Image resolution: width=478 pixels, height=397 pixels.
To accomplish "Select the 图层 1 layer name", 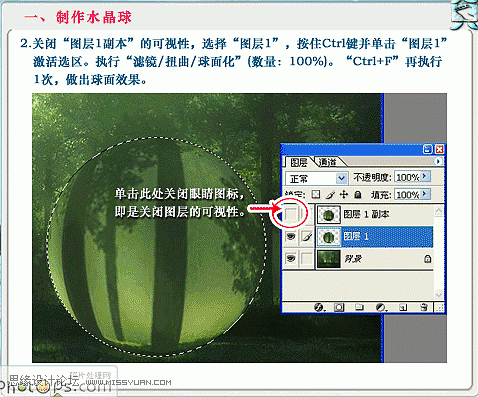I will pos(356,236).
